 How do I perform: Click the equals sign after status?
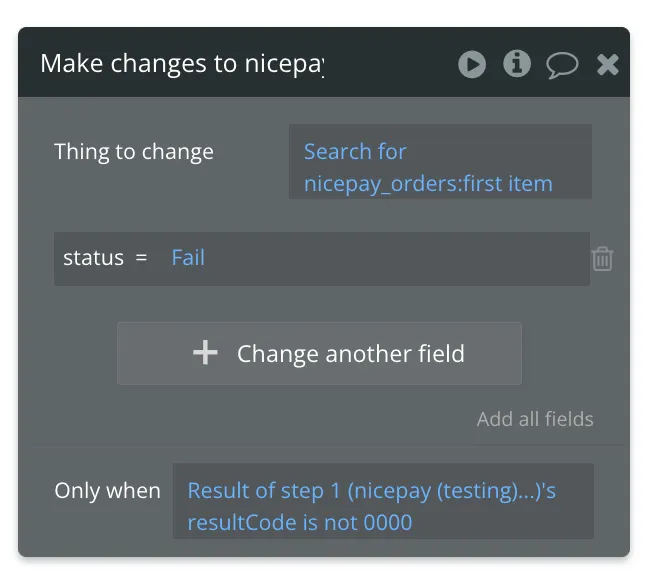[141, 258]
